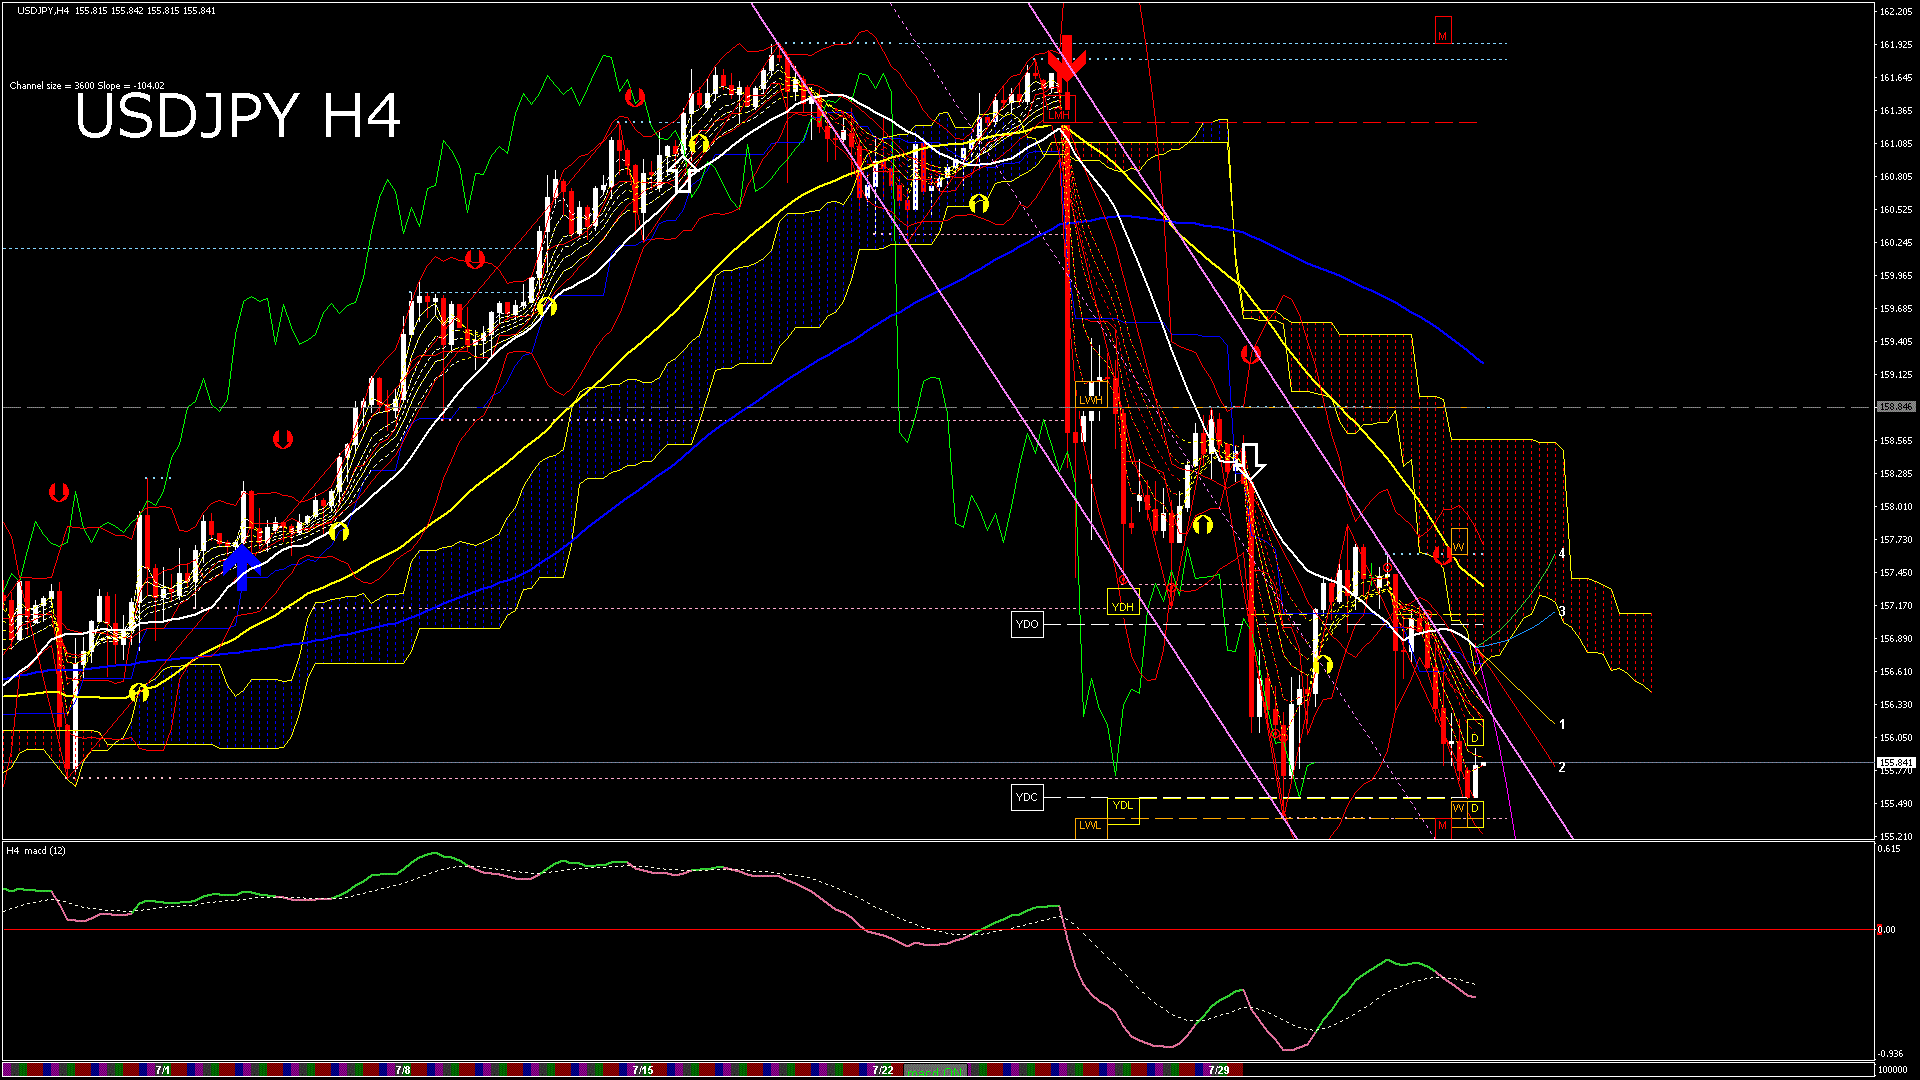The width and height of the screenshot is (1920, 1080).
Task: Click the 158.010 price axis label
Action: (x=1896, y=507)
